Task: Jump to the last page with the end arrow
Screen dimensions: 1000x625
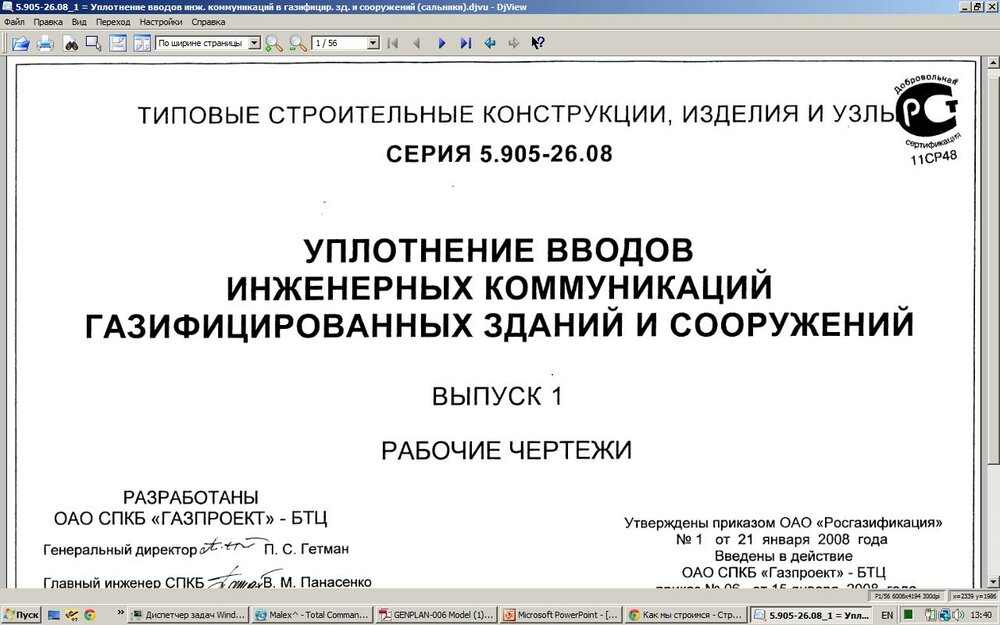Action: coord(466,43)
